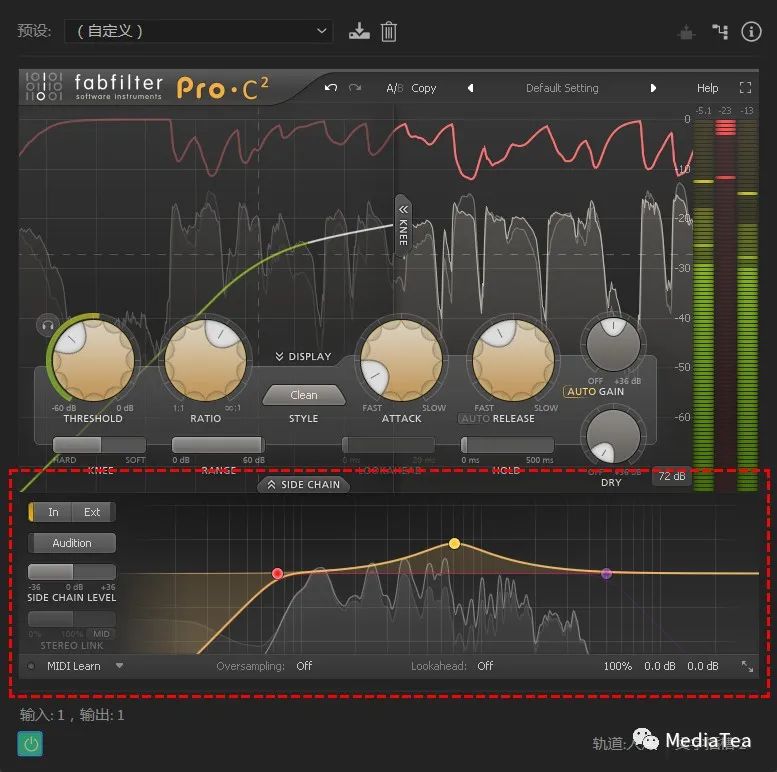Click the MIDI Learn indicator dot

tap(31, 666)
